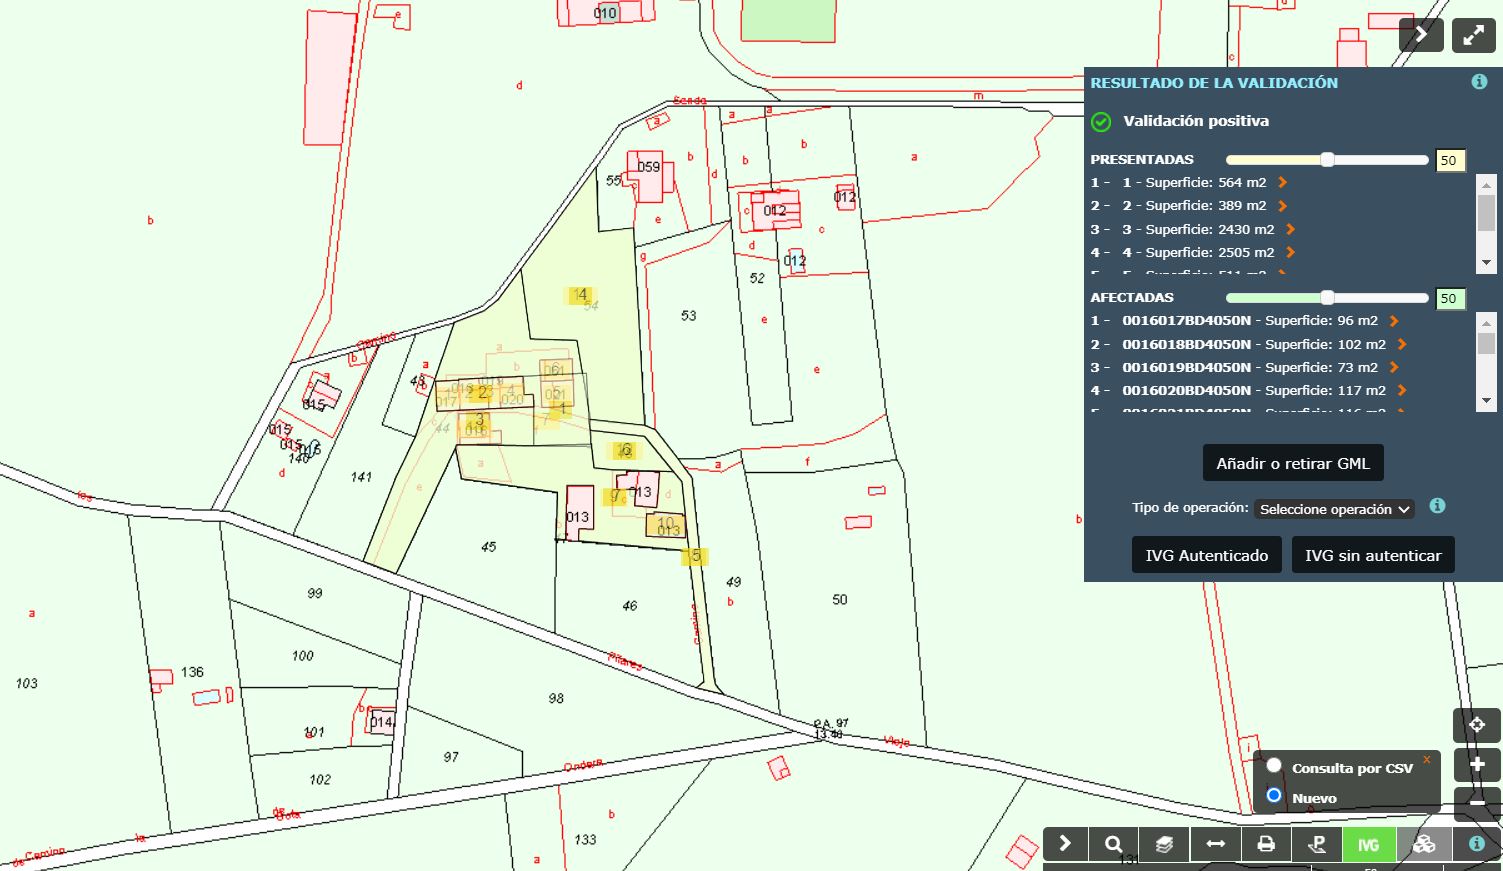Click parcel number 45 on the map

488,546
